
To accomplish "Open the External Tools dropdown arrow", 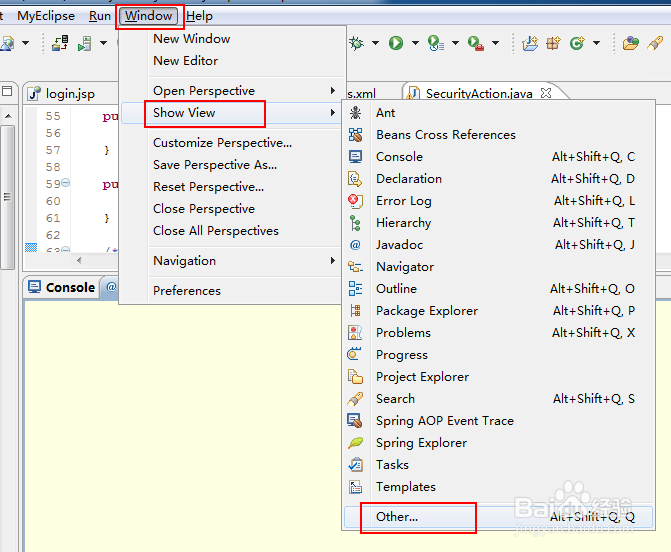I will pyautogui.click(x=495, y=43).
